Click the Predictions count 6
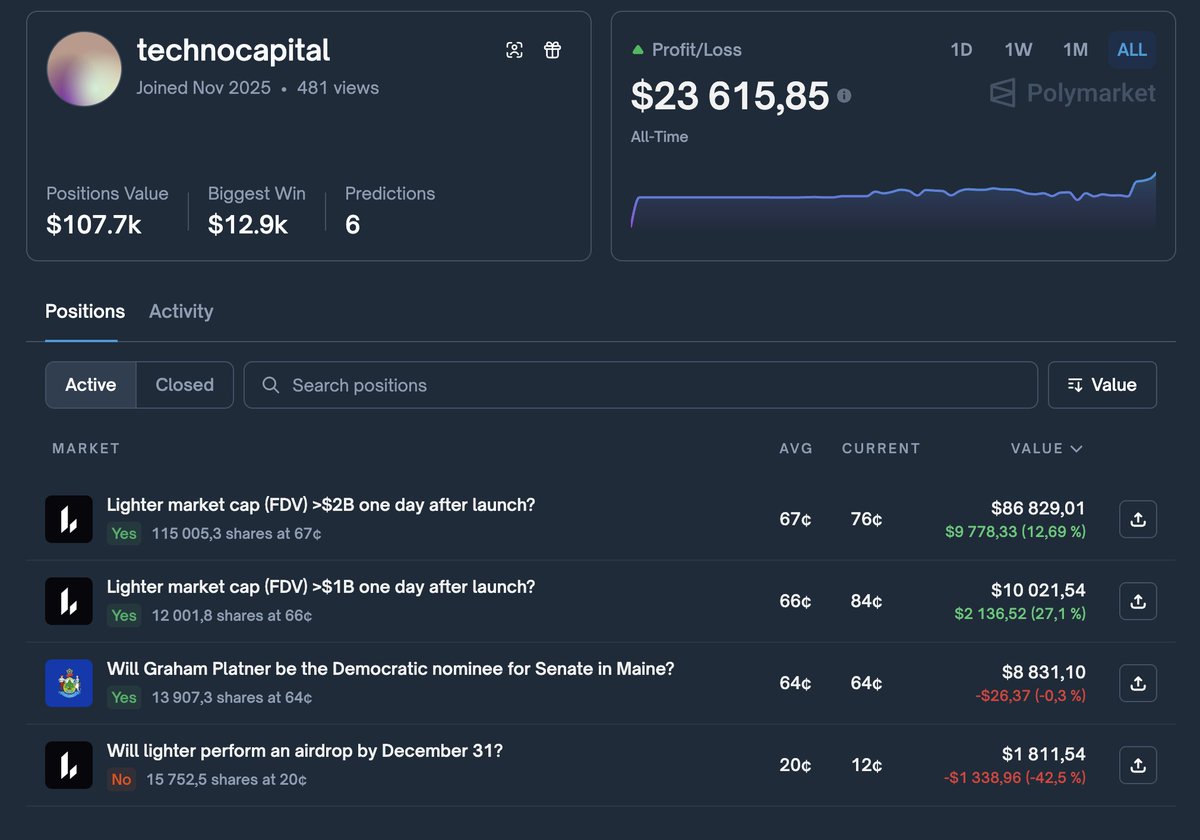Image resolution: width=1200 pixels, height=840 pixels. [352, 225]
